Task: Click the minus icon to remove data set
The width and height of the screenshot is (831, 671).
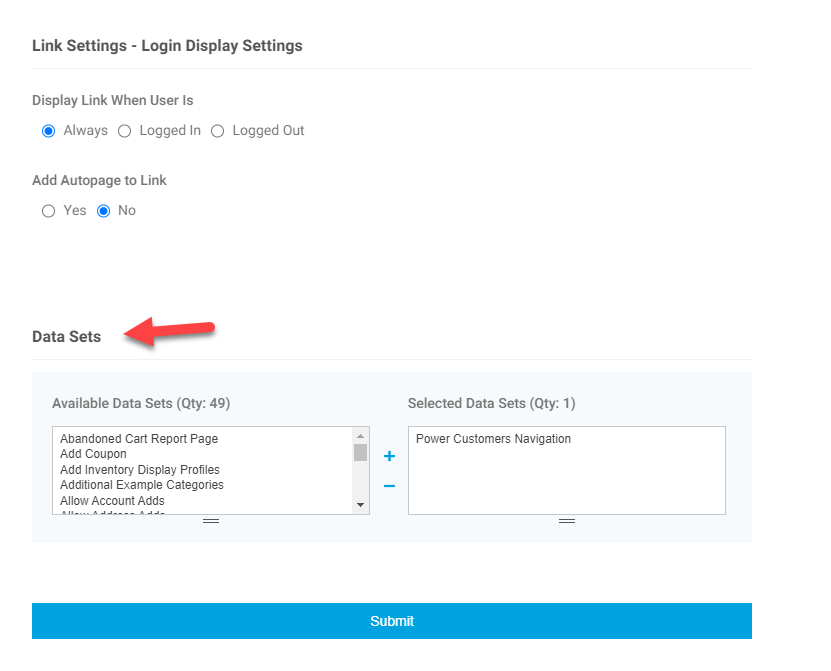Action: pos(390,486)
